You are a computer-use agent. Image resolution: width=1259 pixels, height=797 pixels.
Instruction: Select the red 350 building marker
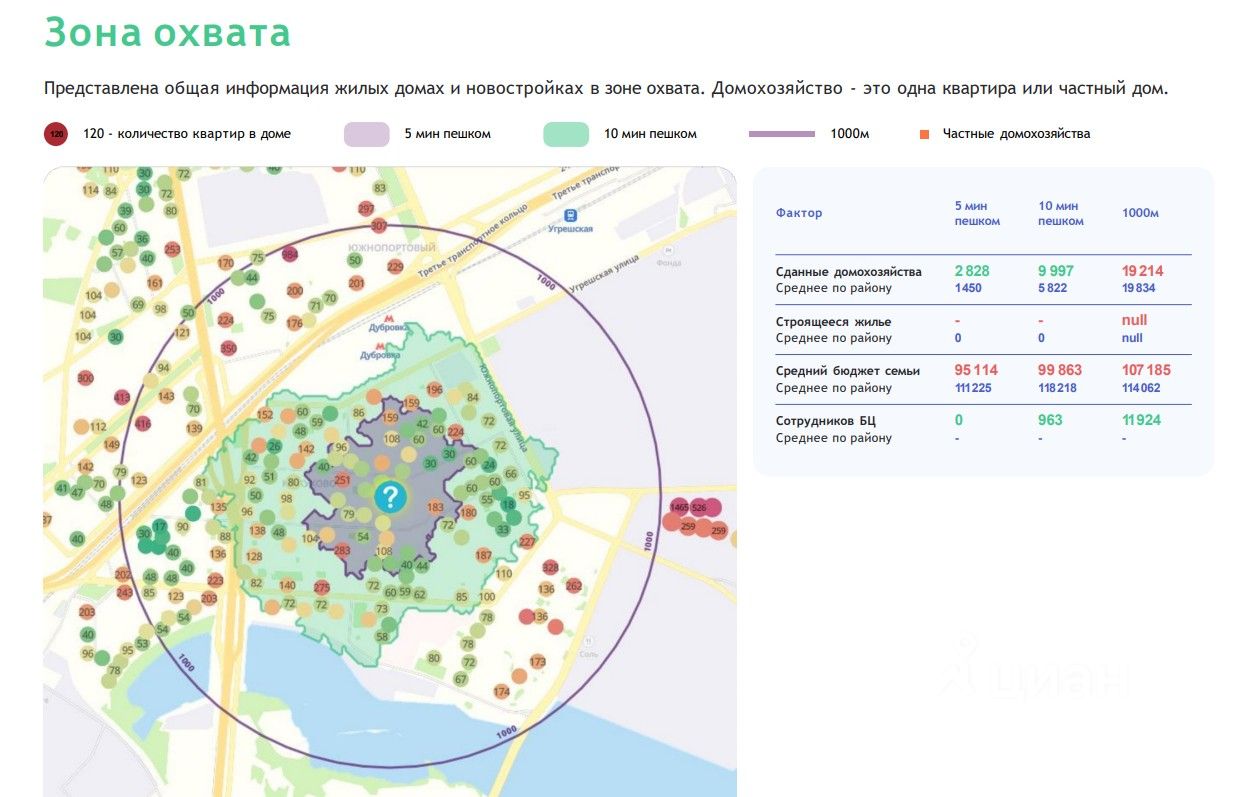tap(228, 348)
